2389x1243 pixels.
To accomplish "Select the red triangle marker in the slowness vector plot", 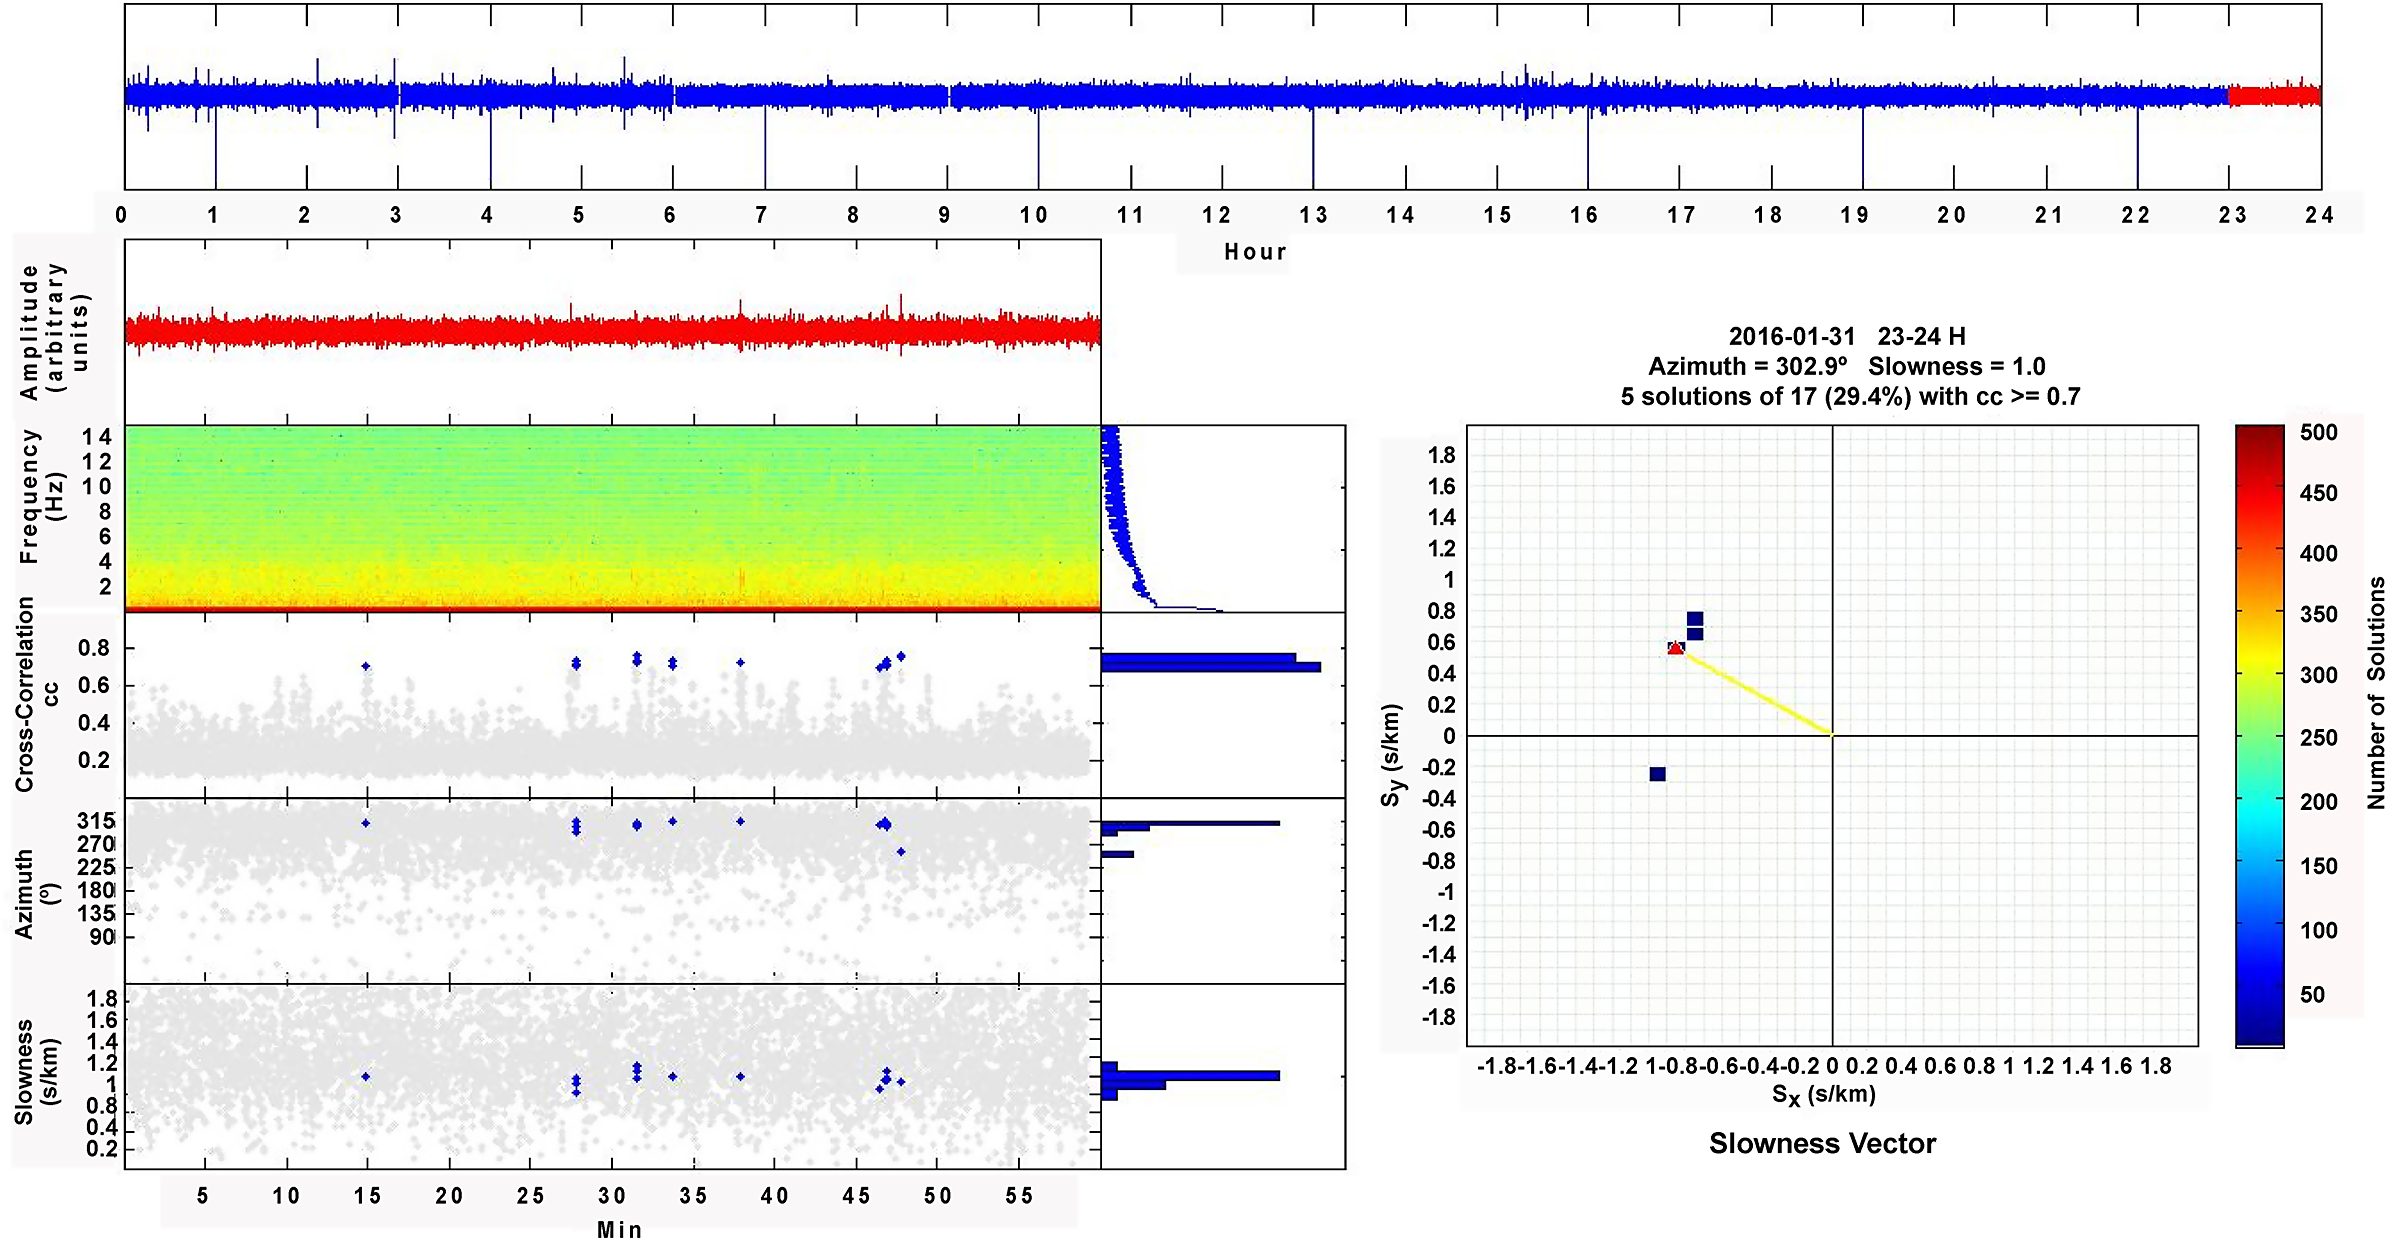I will coord(1675,648).
